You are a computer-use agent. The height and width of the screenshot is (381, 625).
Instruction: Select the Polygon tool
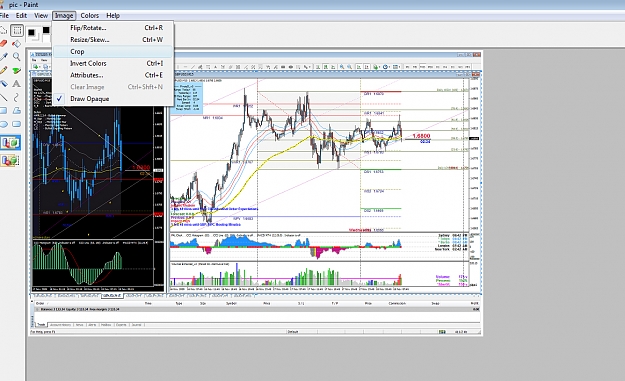[16, 110]
